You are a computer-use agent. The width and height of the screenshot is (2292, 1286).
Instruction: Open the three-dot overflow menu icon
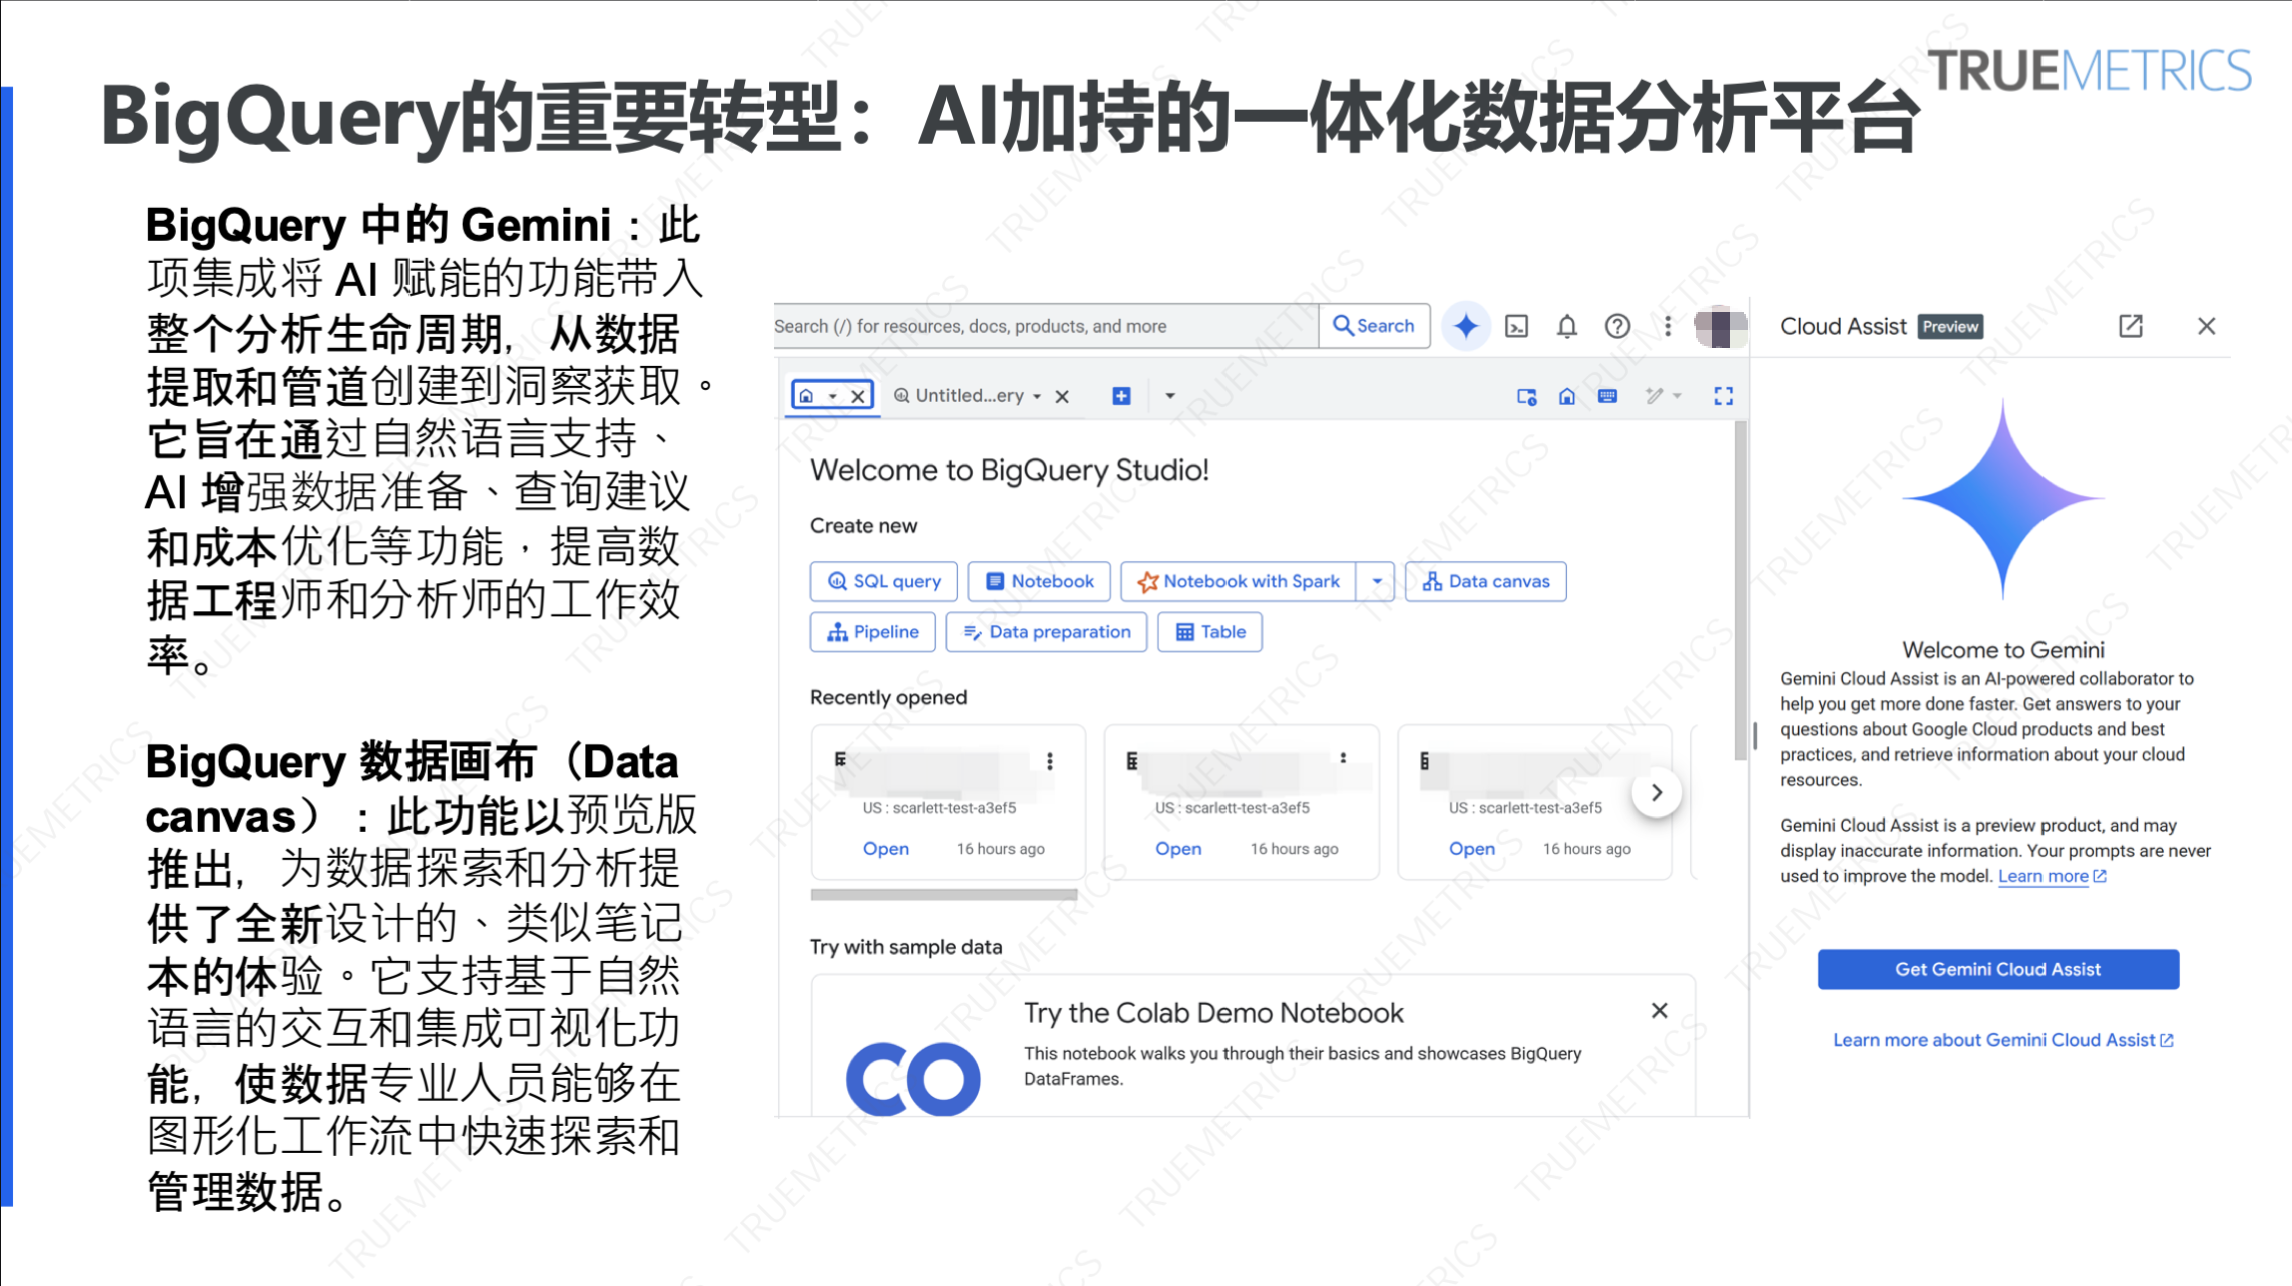[1668, 326]
